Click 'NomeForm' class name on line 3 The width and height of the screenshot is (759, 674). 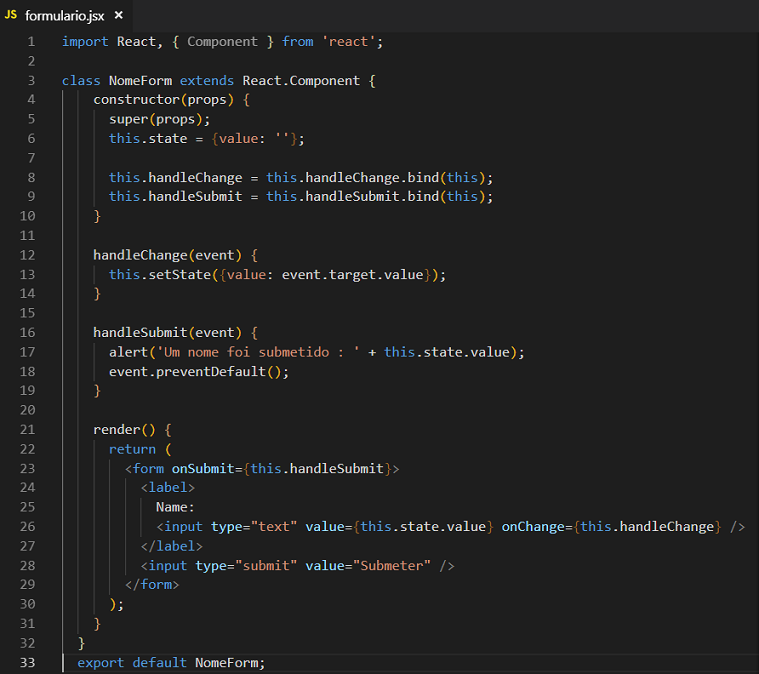tap(140, 81)
